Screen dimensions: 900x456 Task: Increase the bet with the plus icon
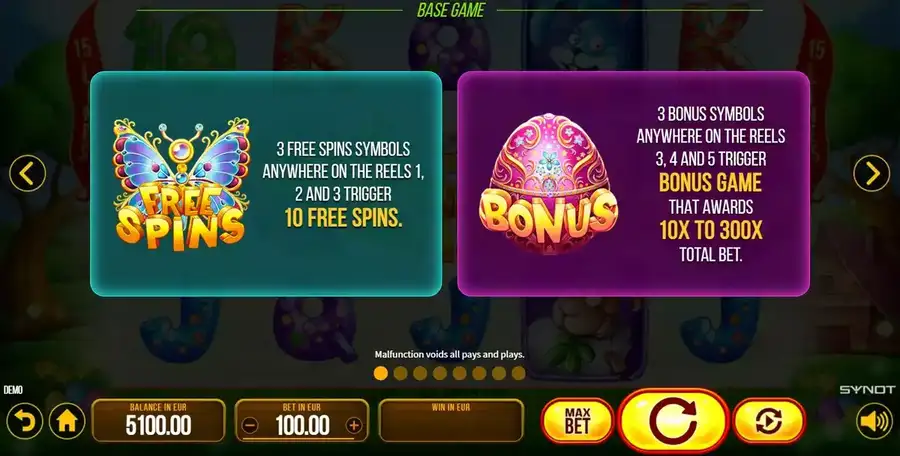354,426
